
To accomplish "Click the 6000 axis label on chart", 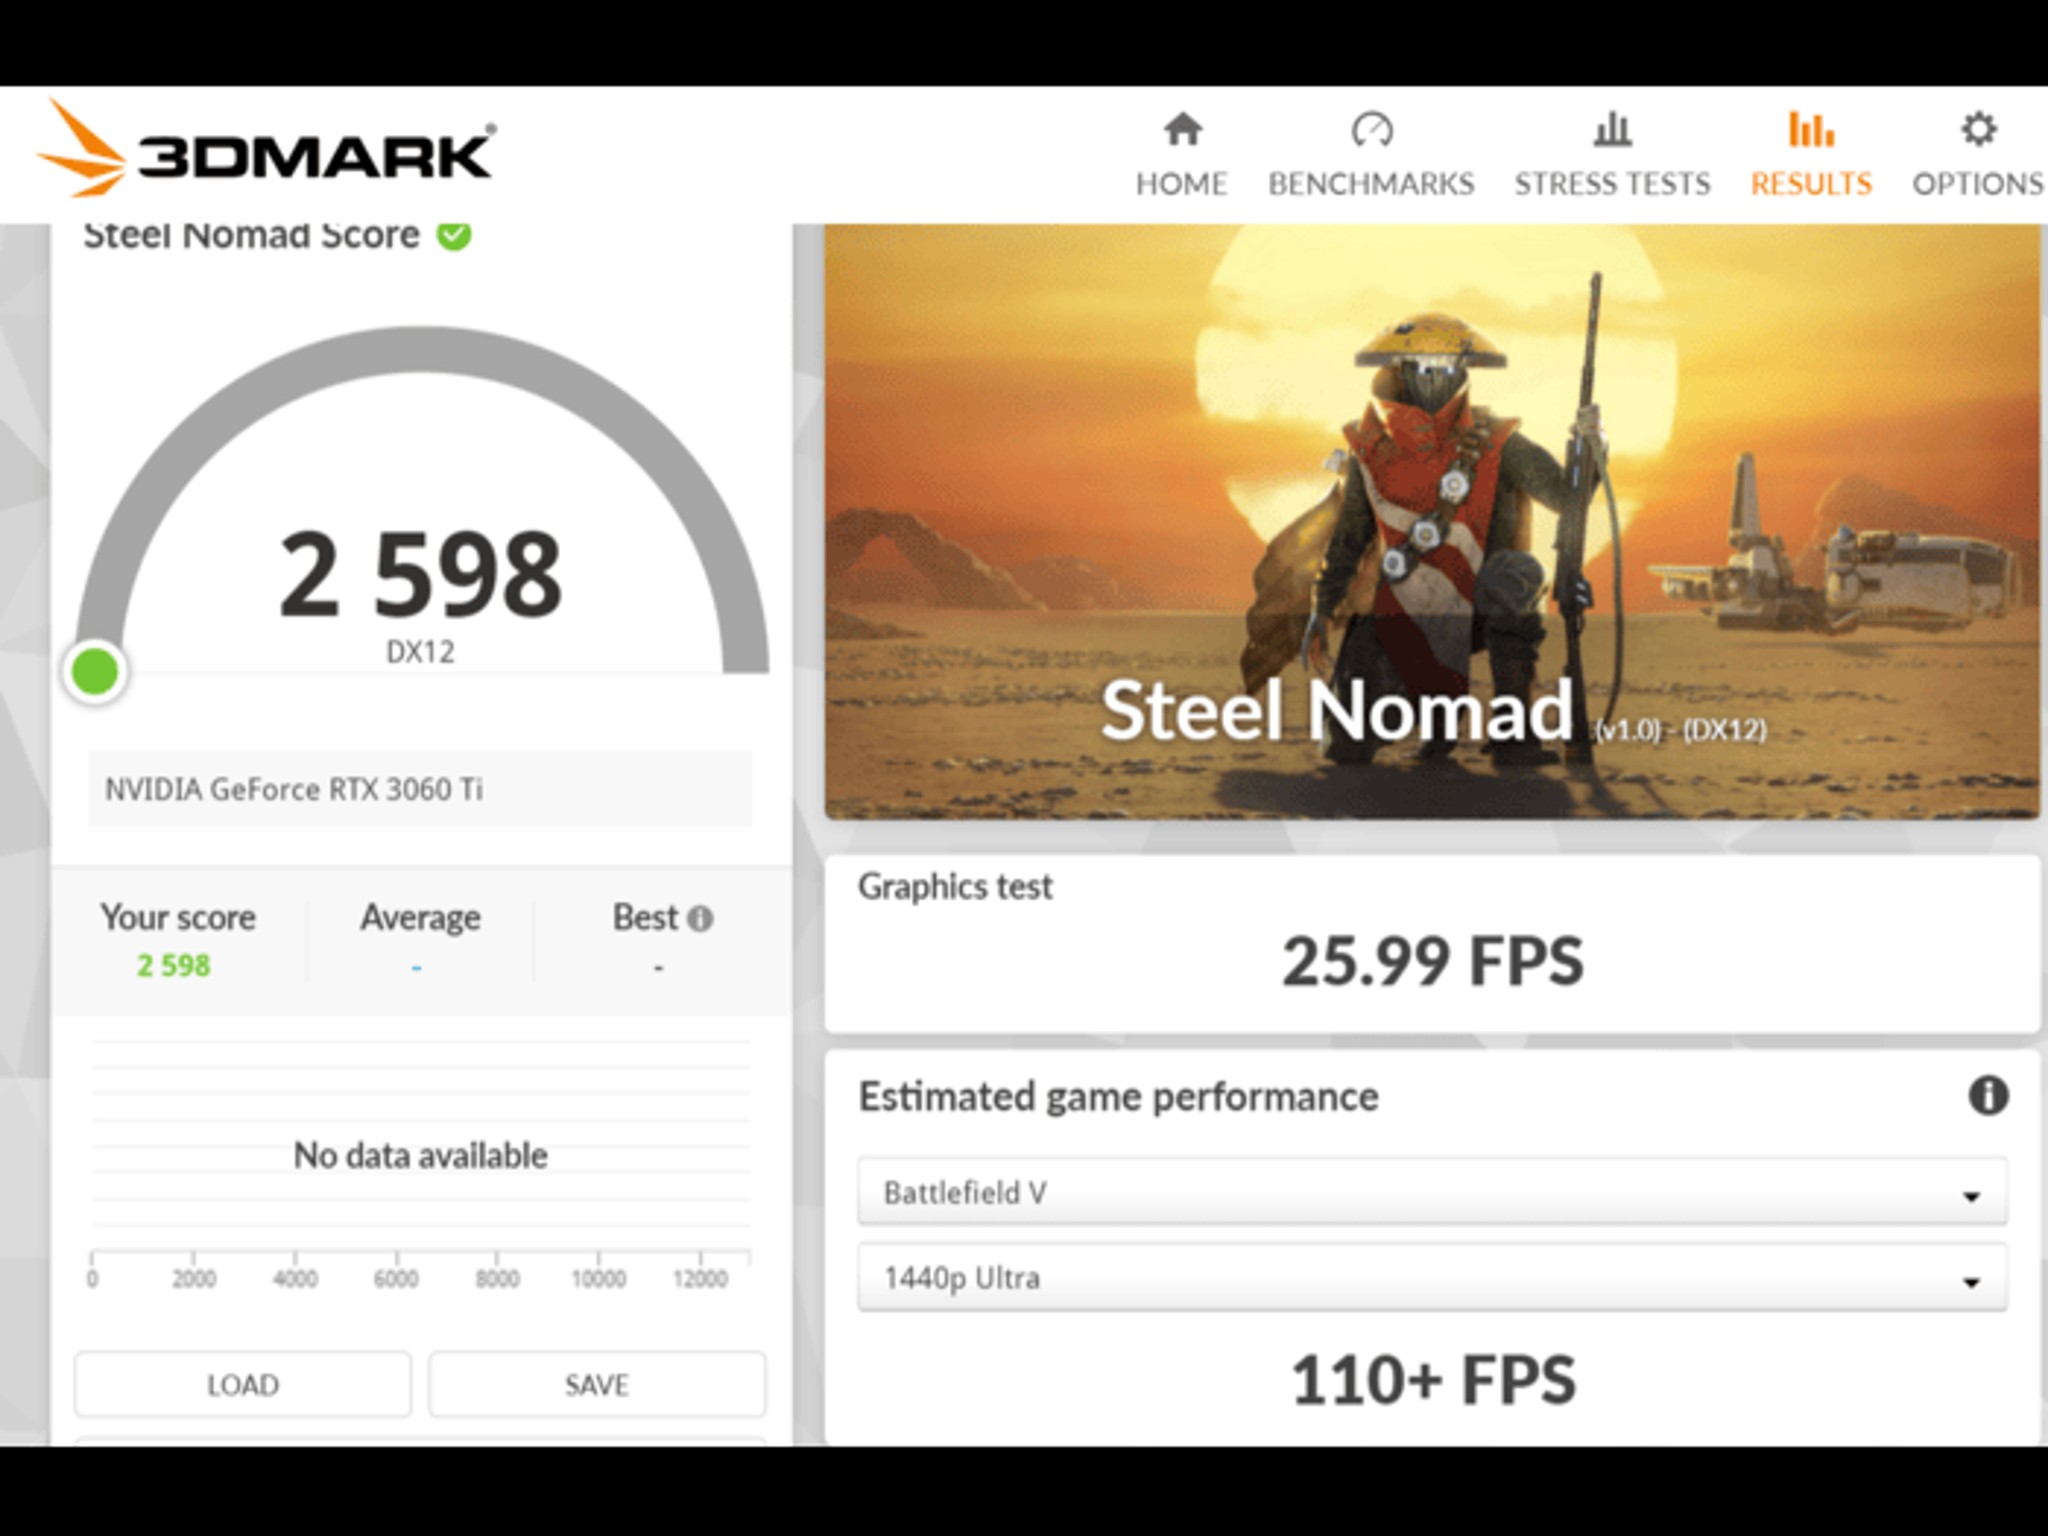I will click(x=396, y=1278).
